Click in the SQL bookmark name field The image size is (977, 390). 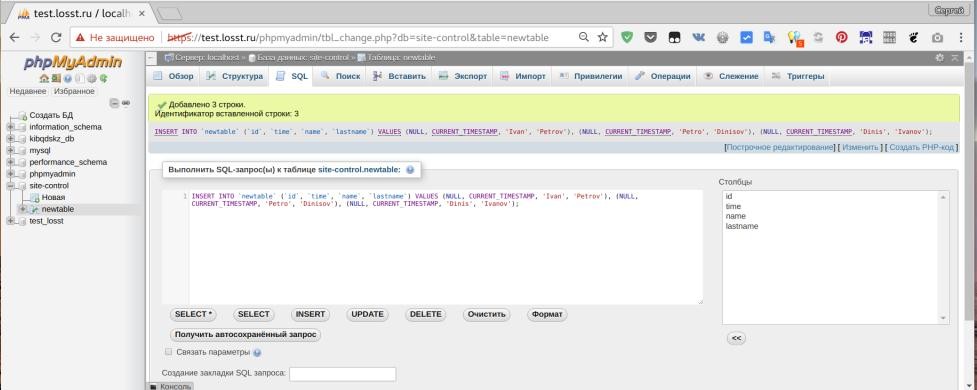343,374
